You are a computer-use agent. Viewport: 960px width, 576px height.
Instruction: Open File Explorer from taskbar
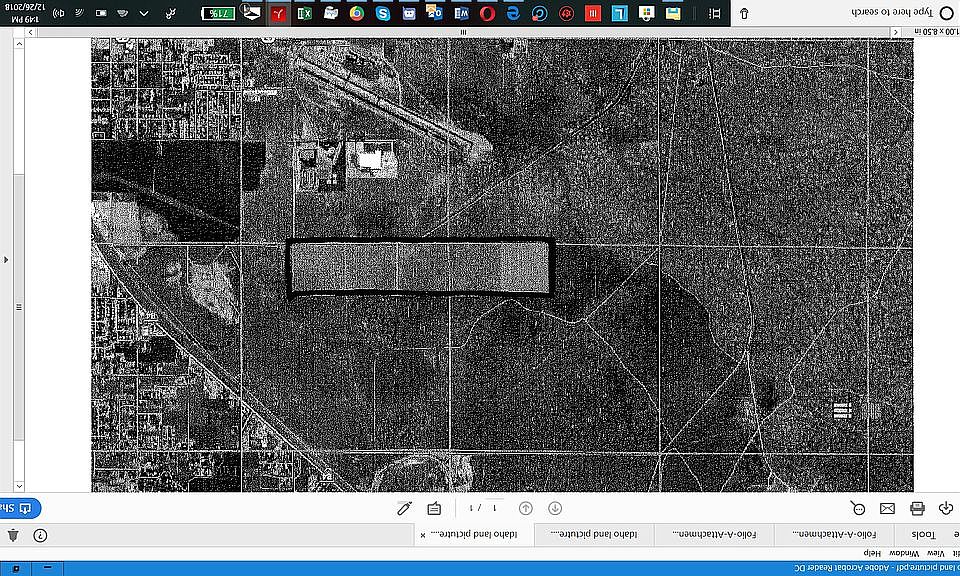(x=673, y=13)
